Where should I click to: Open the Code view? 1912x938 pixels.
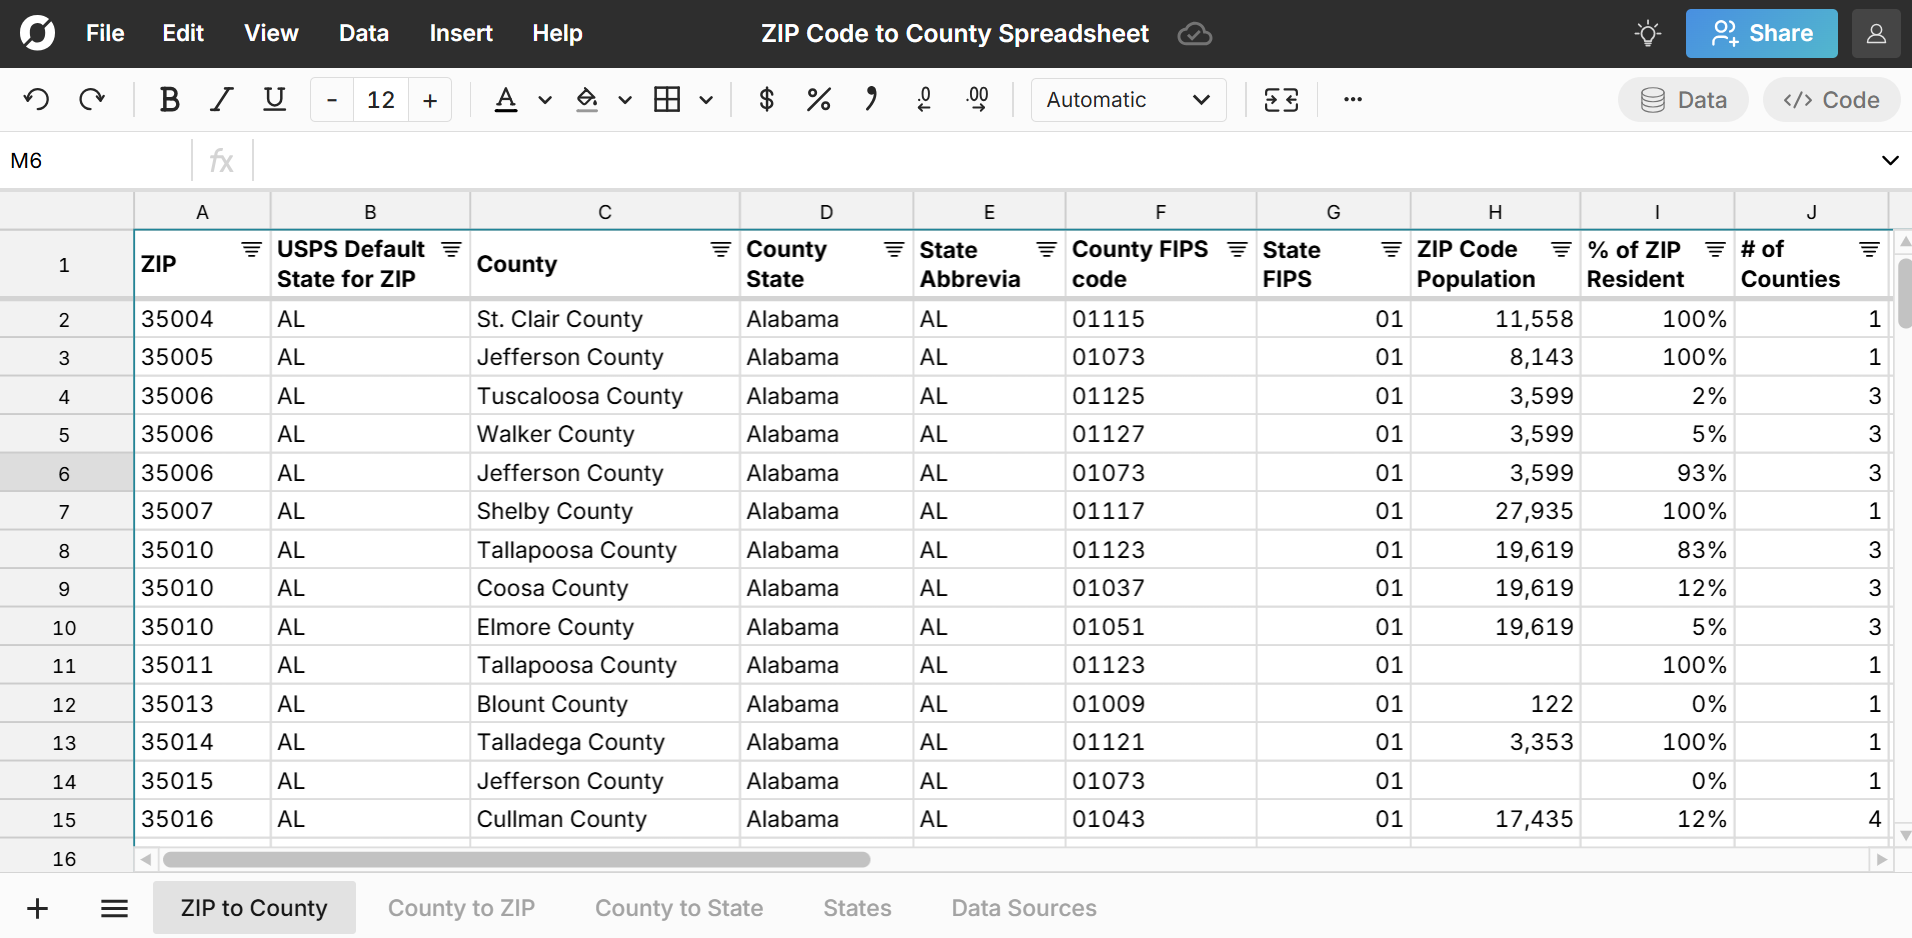1830,99
